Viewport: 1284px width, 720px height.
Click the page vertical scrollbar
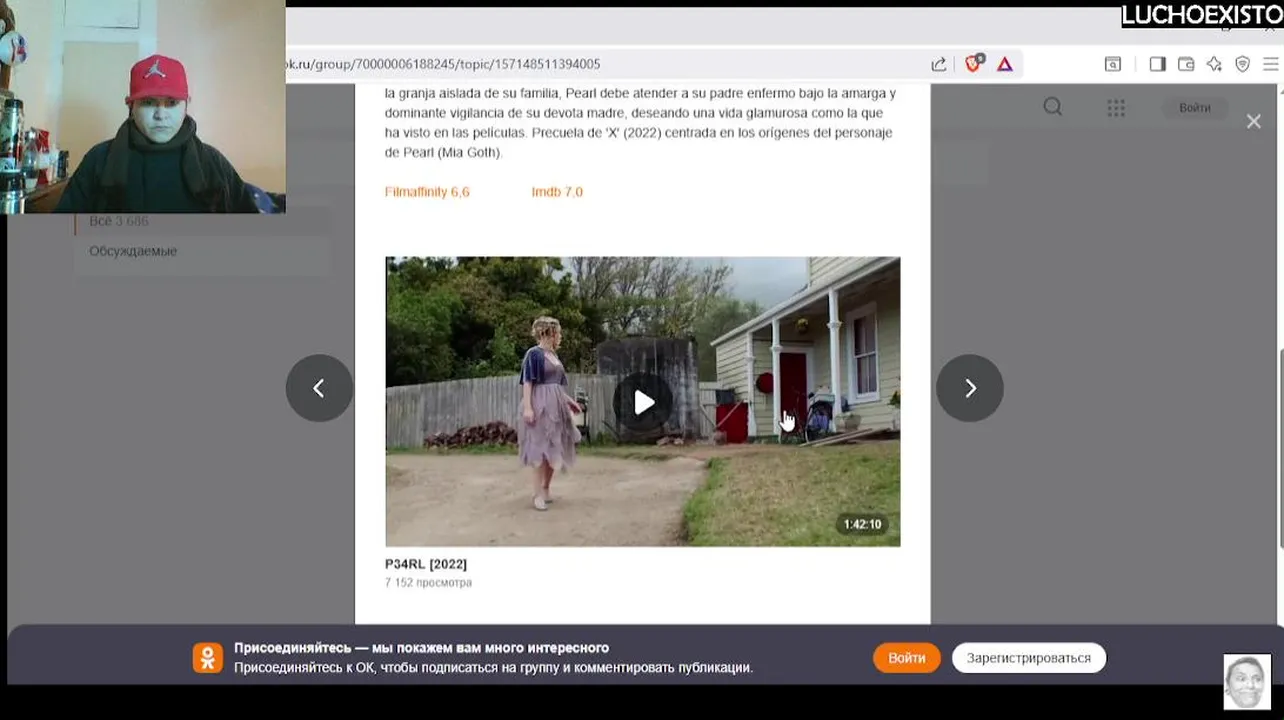pos(1280,450)
